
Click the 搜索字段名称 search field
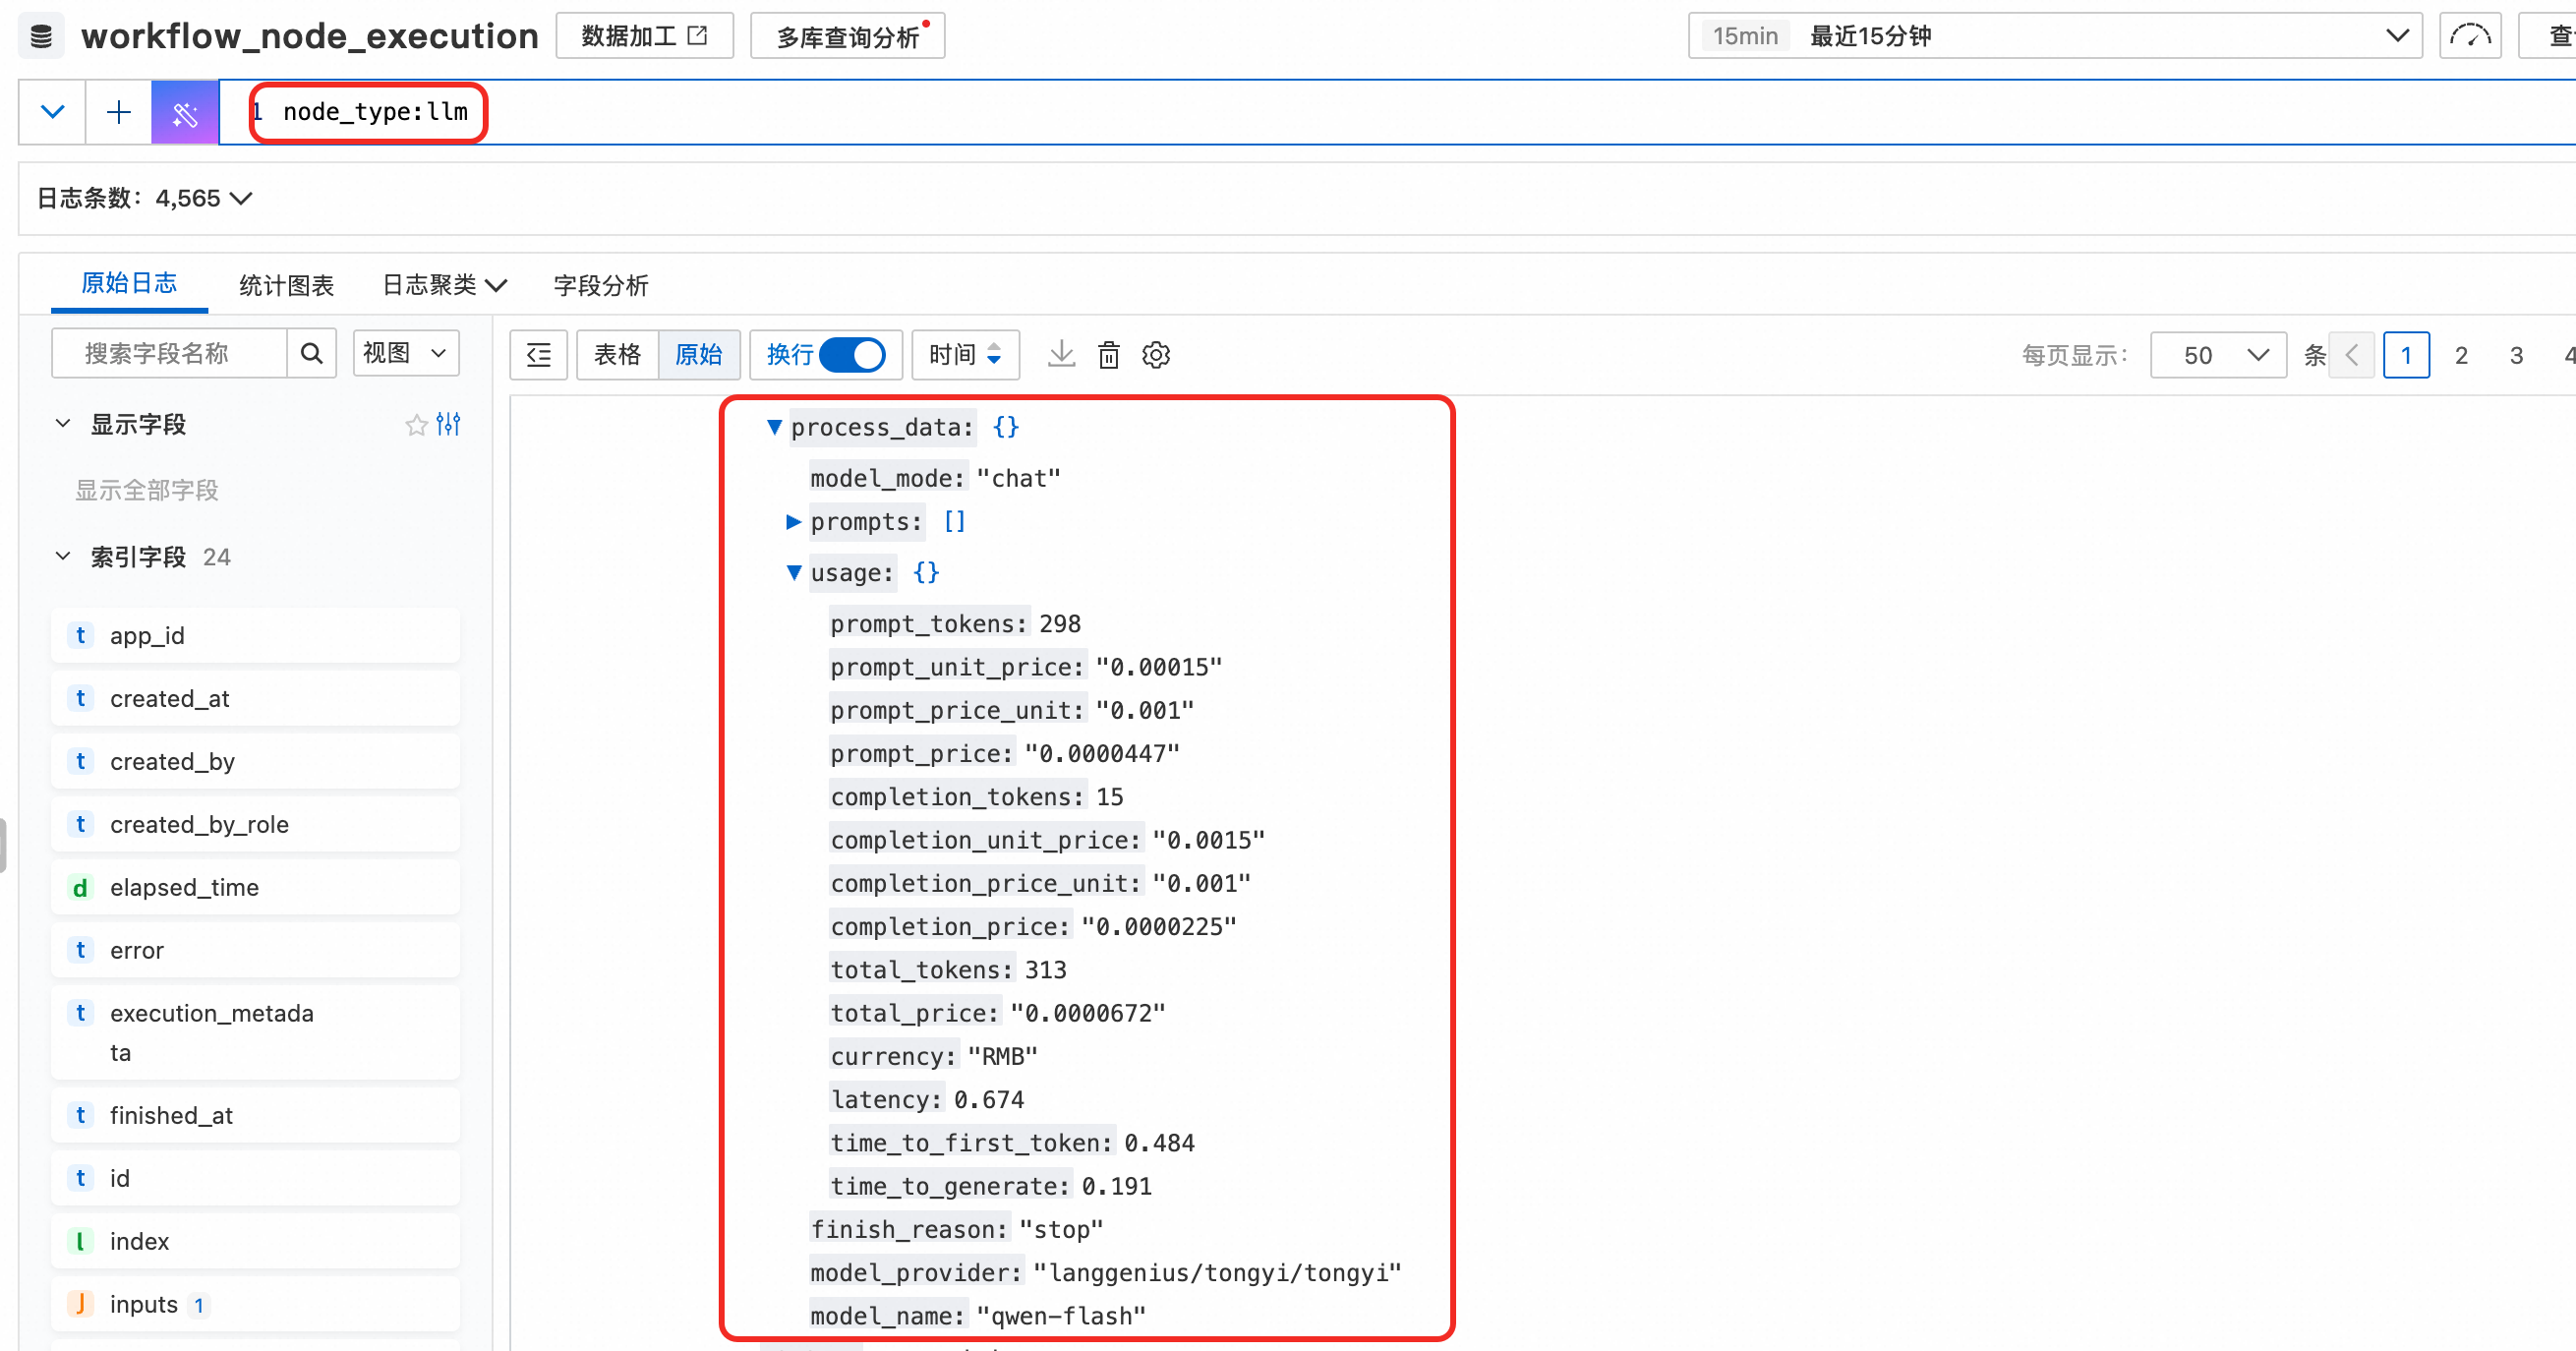(x=170, y=353)
